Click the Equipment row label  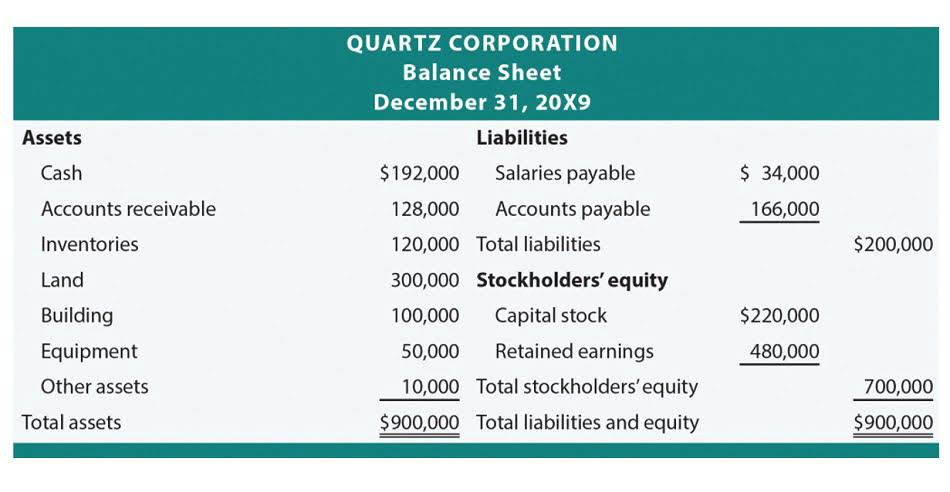tap(89, 351)
